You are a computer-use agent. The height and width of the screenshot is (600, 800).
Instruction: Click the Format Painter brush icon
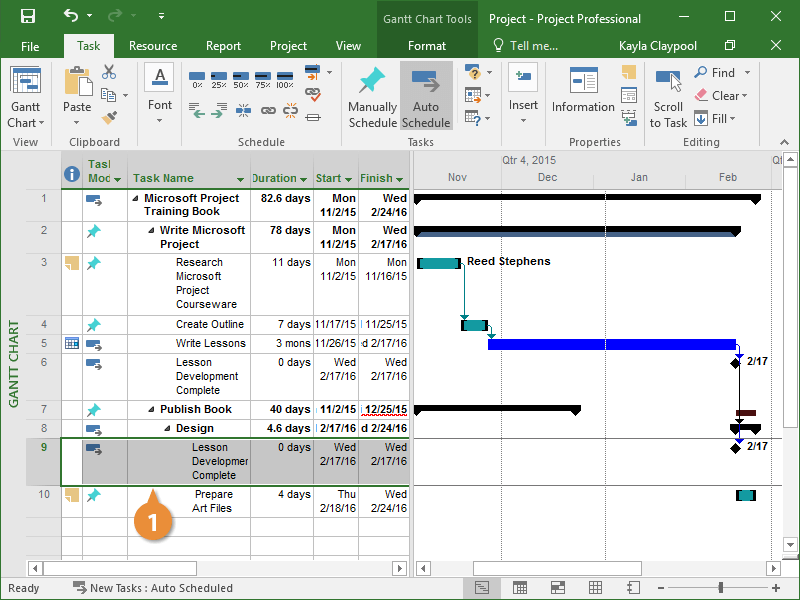click(x=109, y=117)
